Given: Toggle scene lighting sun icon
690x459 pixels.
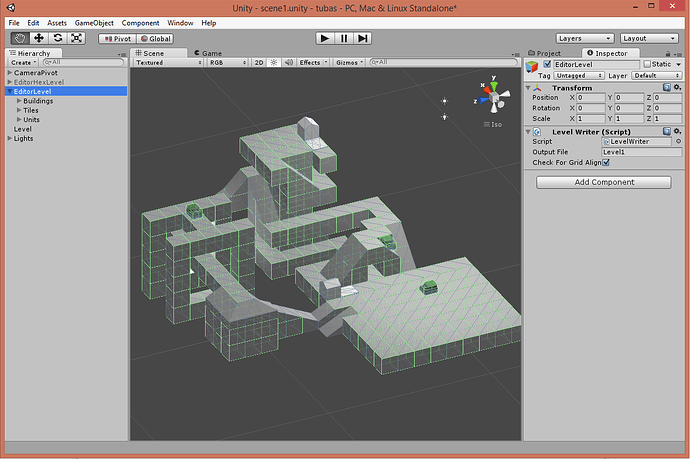Looking at the screenshot, I should [273, 62].
